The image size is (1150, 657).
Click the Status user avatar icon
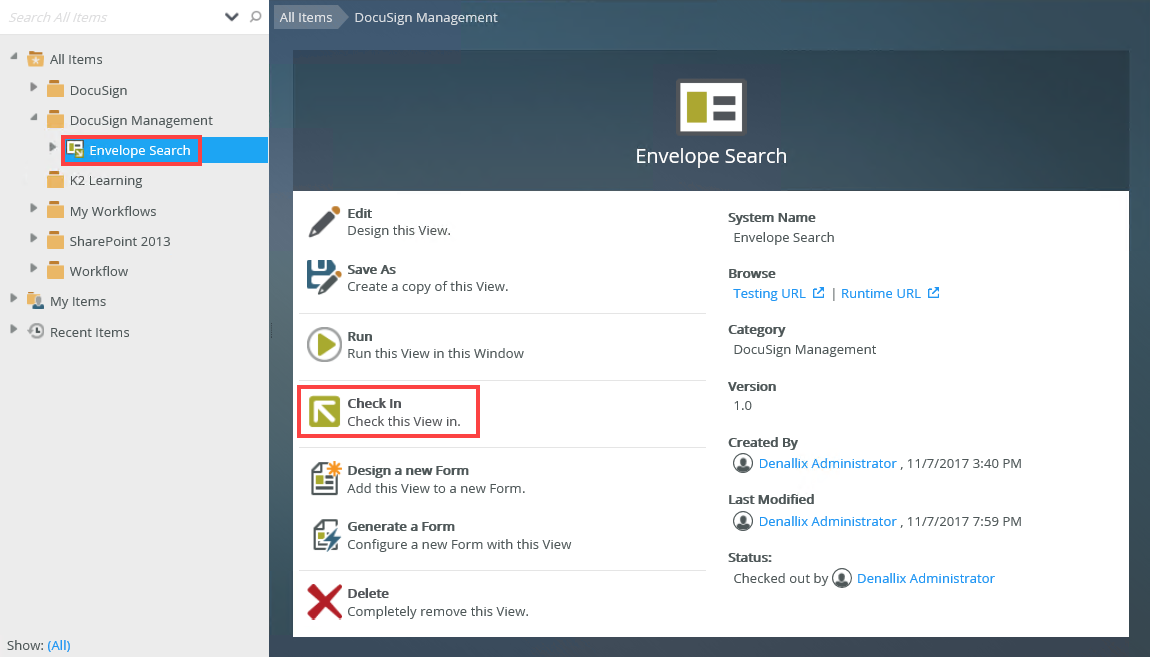point(842,578)
